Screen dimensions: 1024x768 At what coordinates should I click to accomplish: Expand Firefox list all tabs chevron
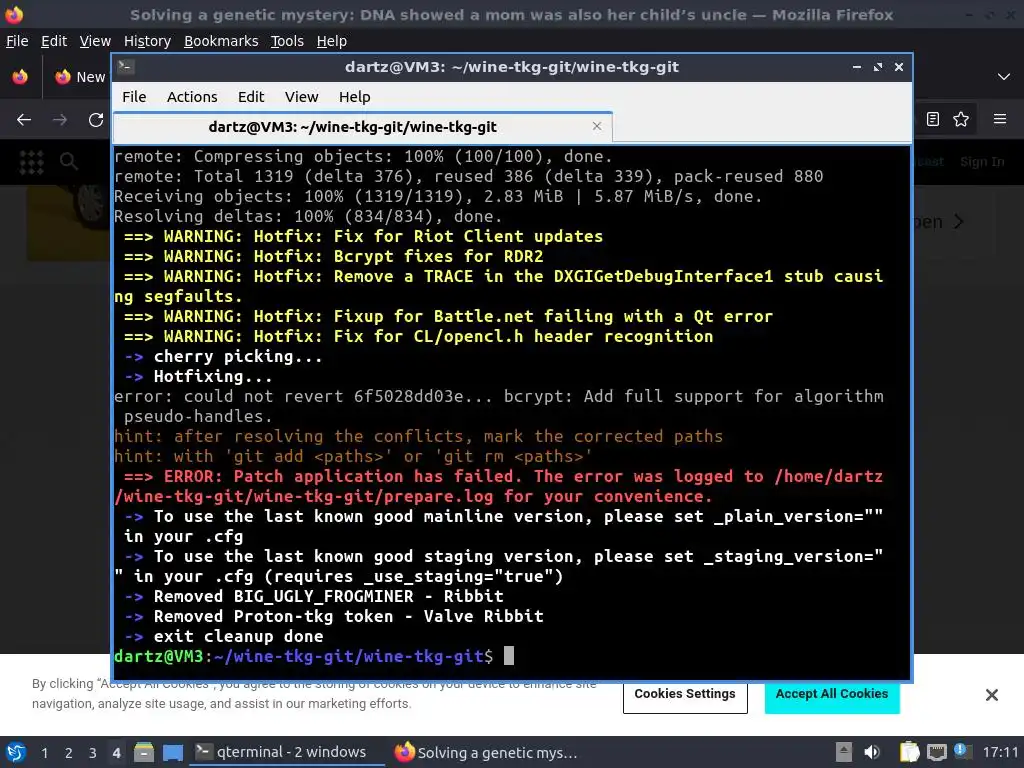(x=1004, y=77)
